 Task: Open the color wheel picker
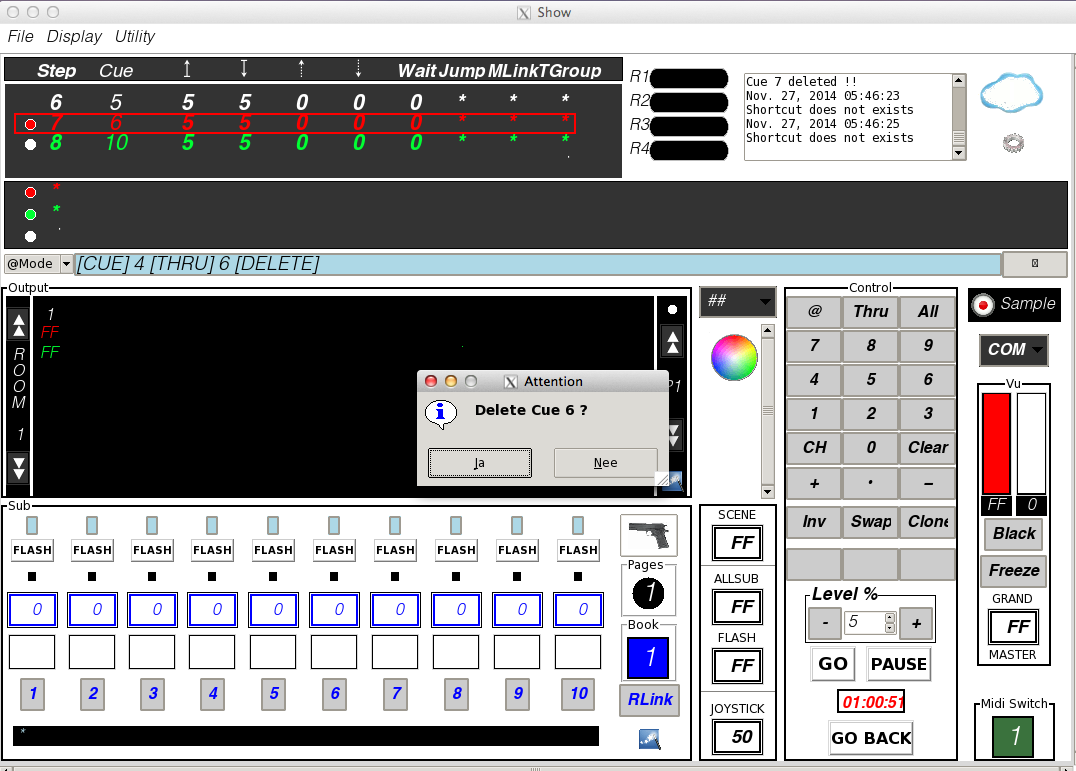(x=734, y=358)
